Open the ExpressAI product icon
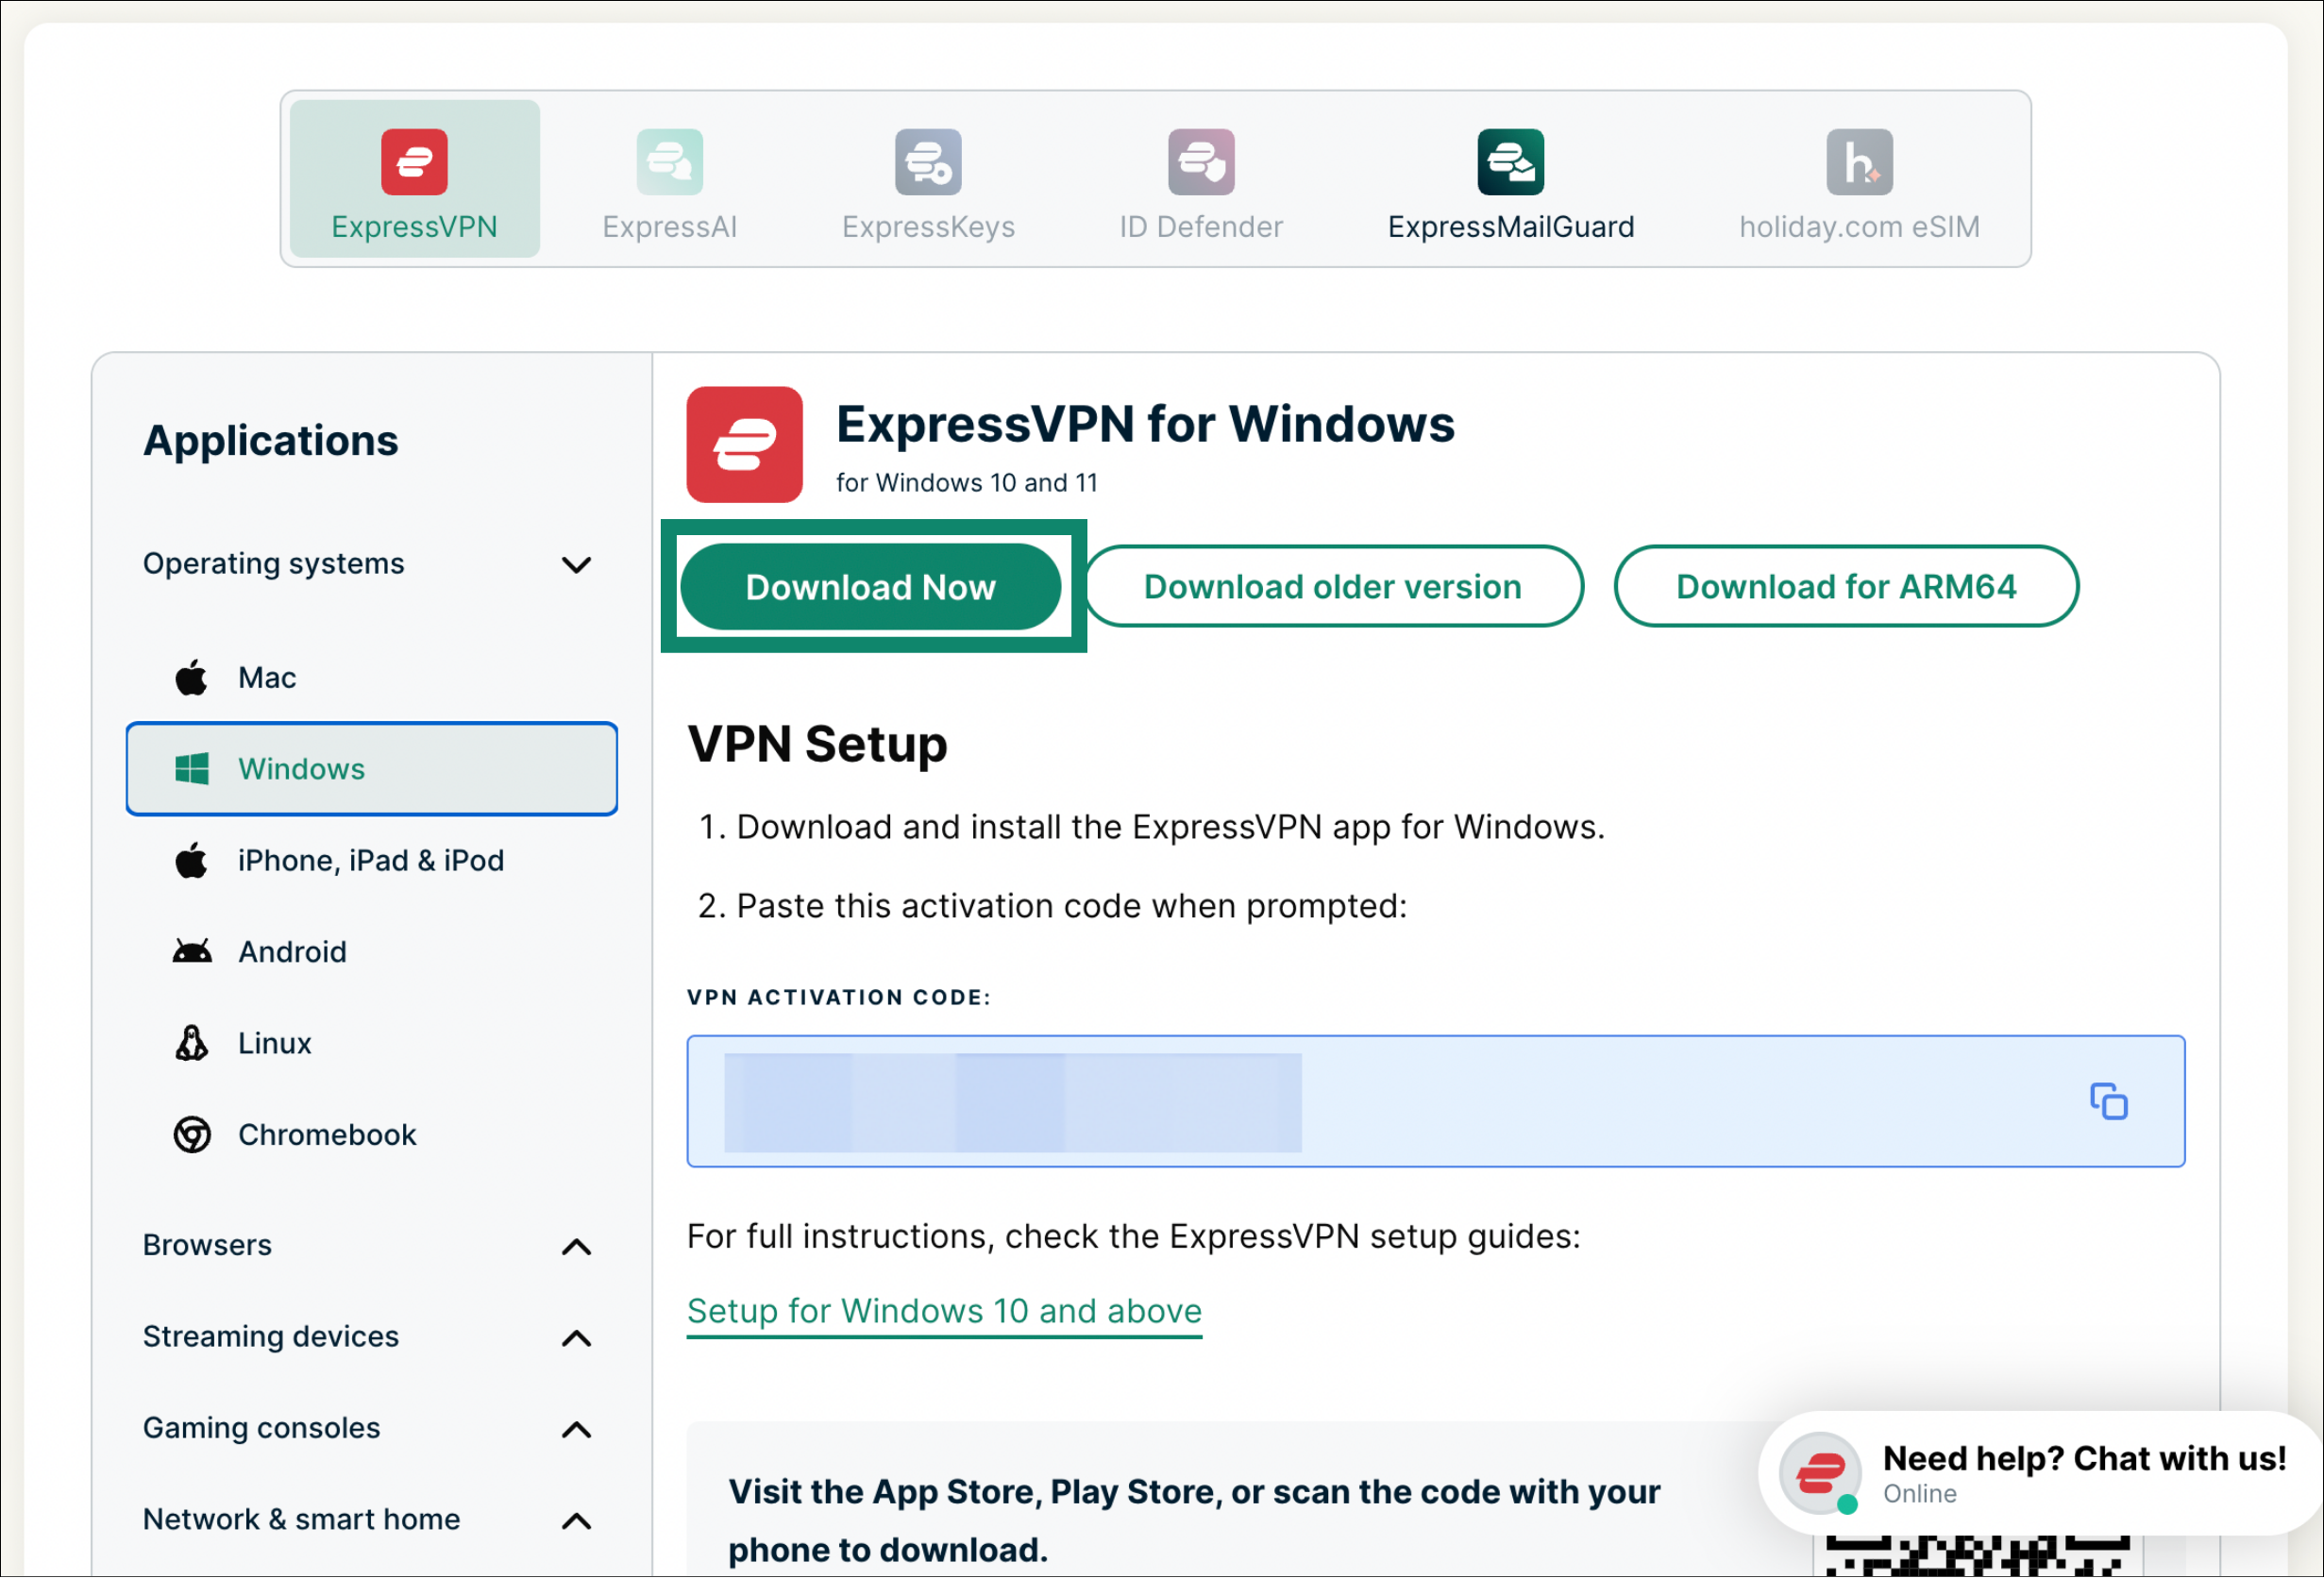The image size is (2324, 1578). tap(670, 162)
